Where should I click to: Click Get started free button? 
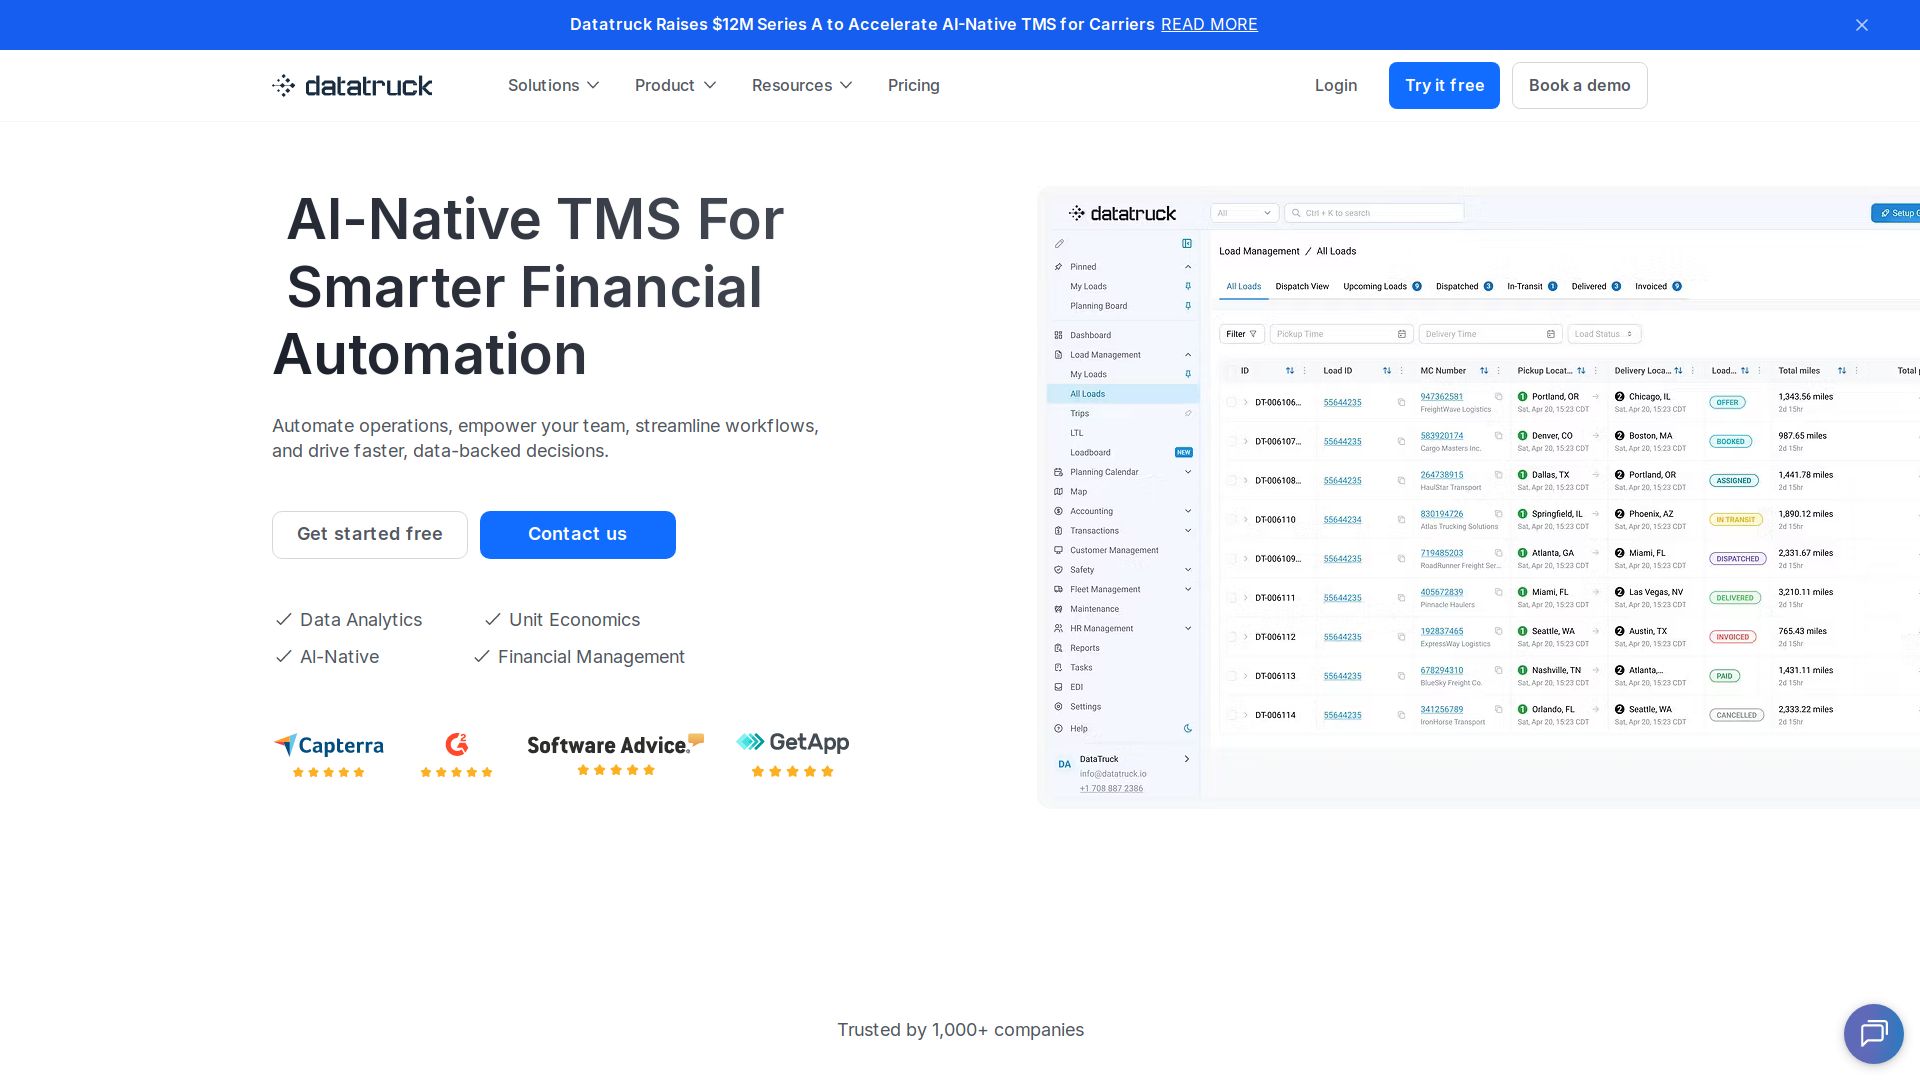click(370, 535)
